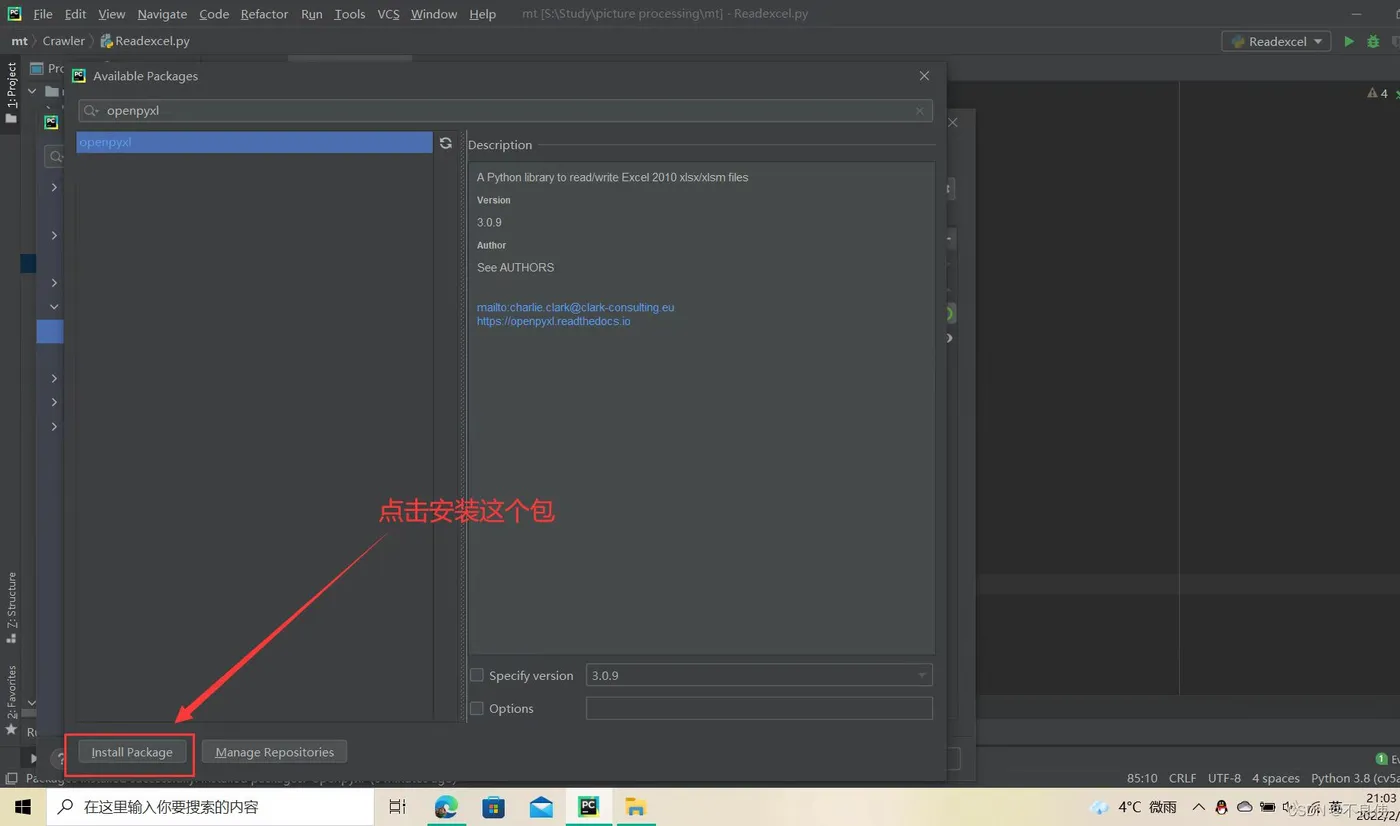Open the weather widget showing 4°C
This screenshot has height=826, width=1400.
1133,807
